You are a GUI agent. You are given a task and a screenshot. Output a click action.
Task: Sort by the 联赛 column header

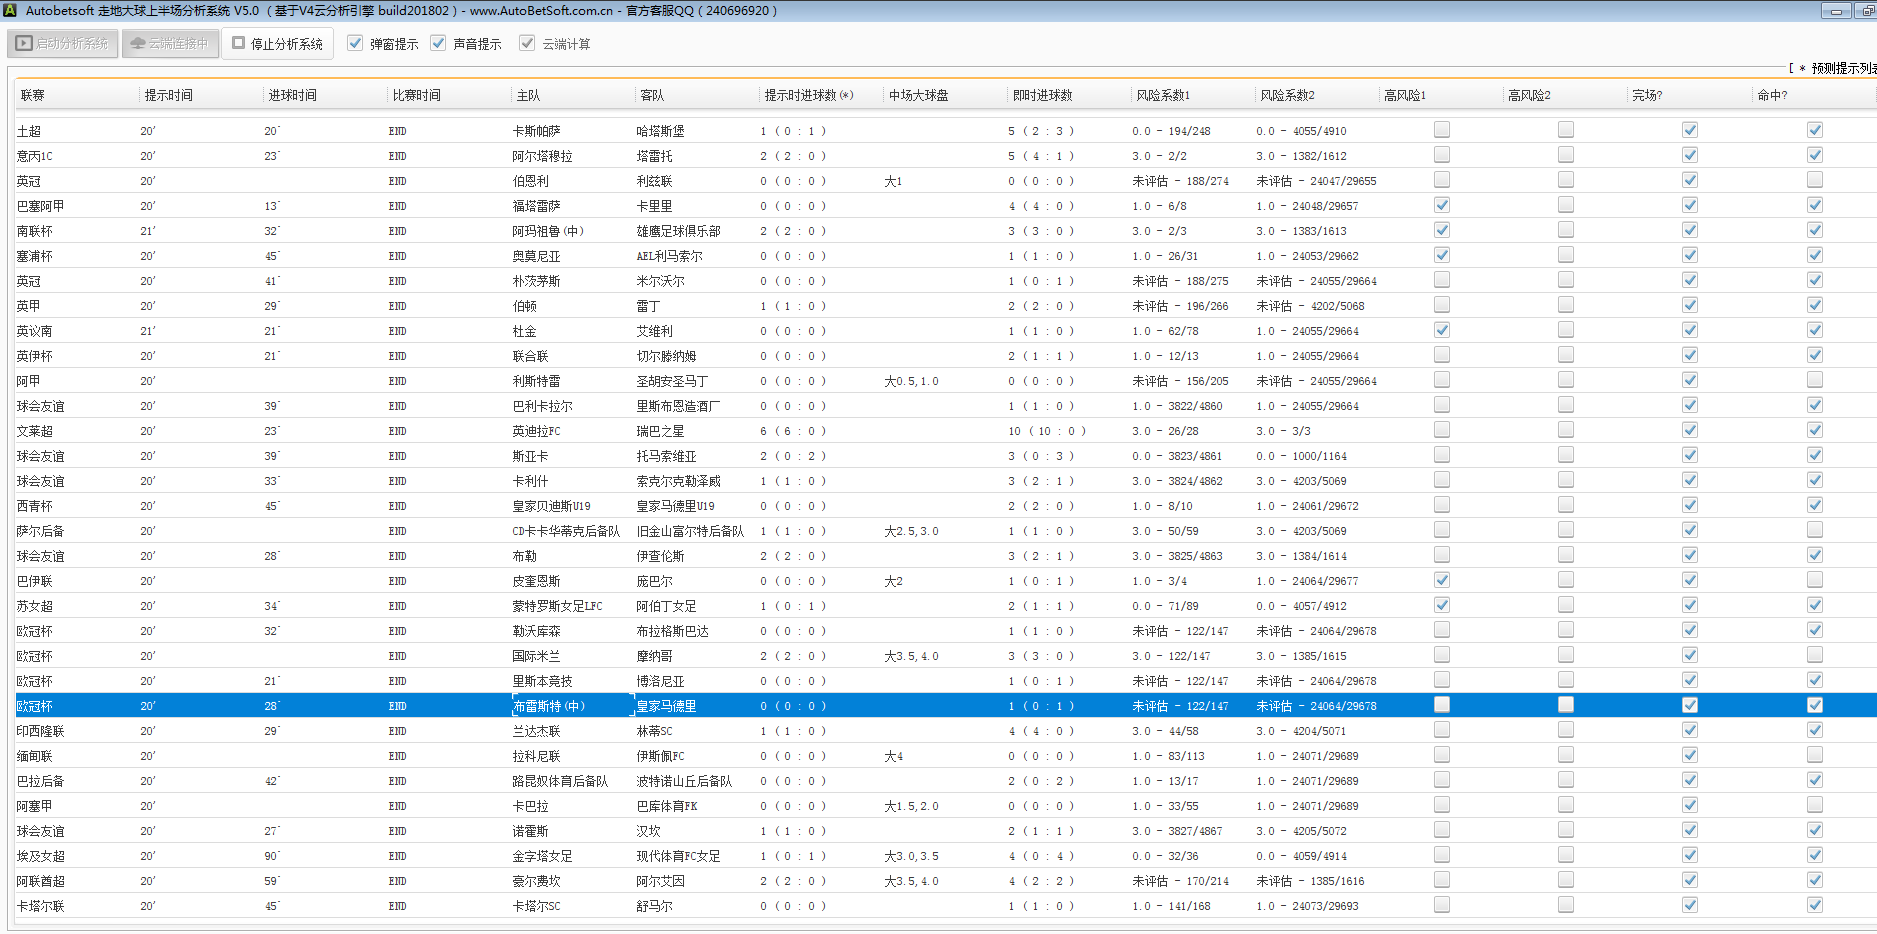coord(33,96)
